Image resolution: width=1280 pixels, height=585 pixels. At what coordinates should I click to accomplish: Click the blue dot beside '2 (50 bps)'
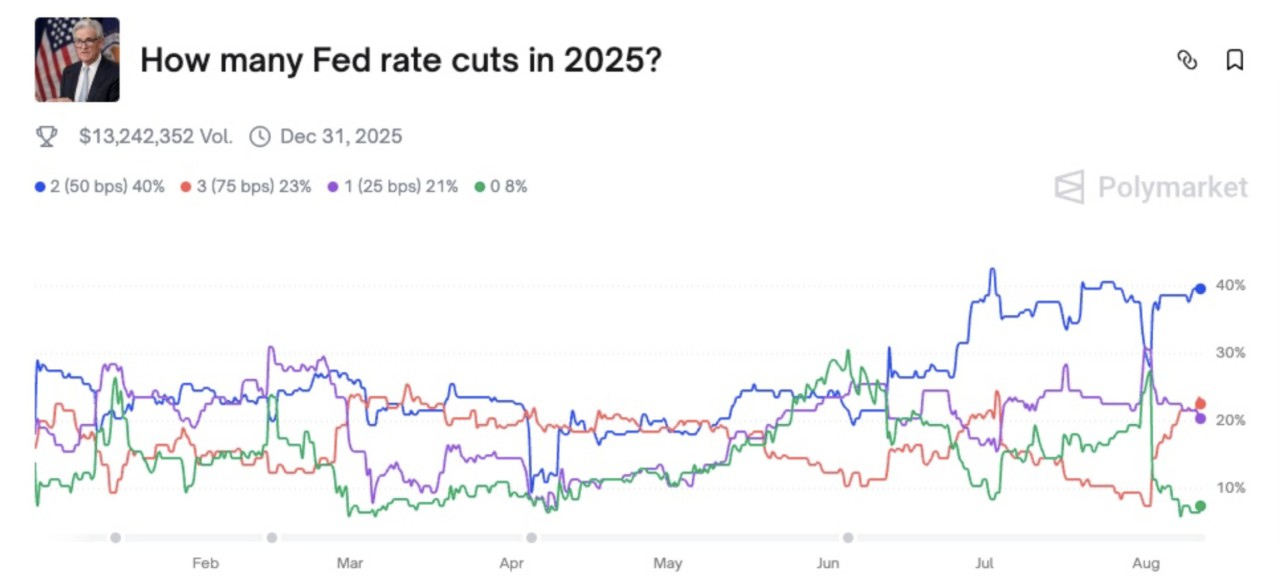pos(38,186)
